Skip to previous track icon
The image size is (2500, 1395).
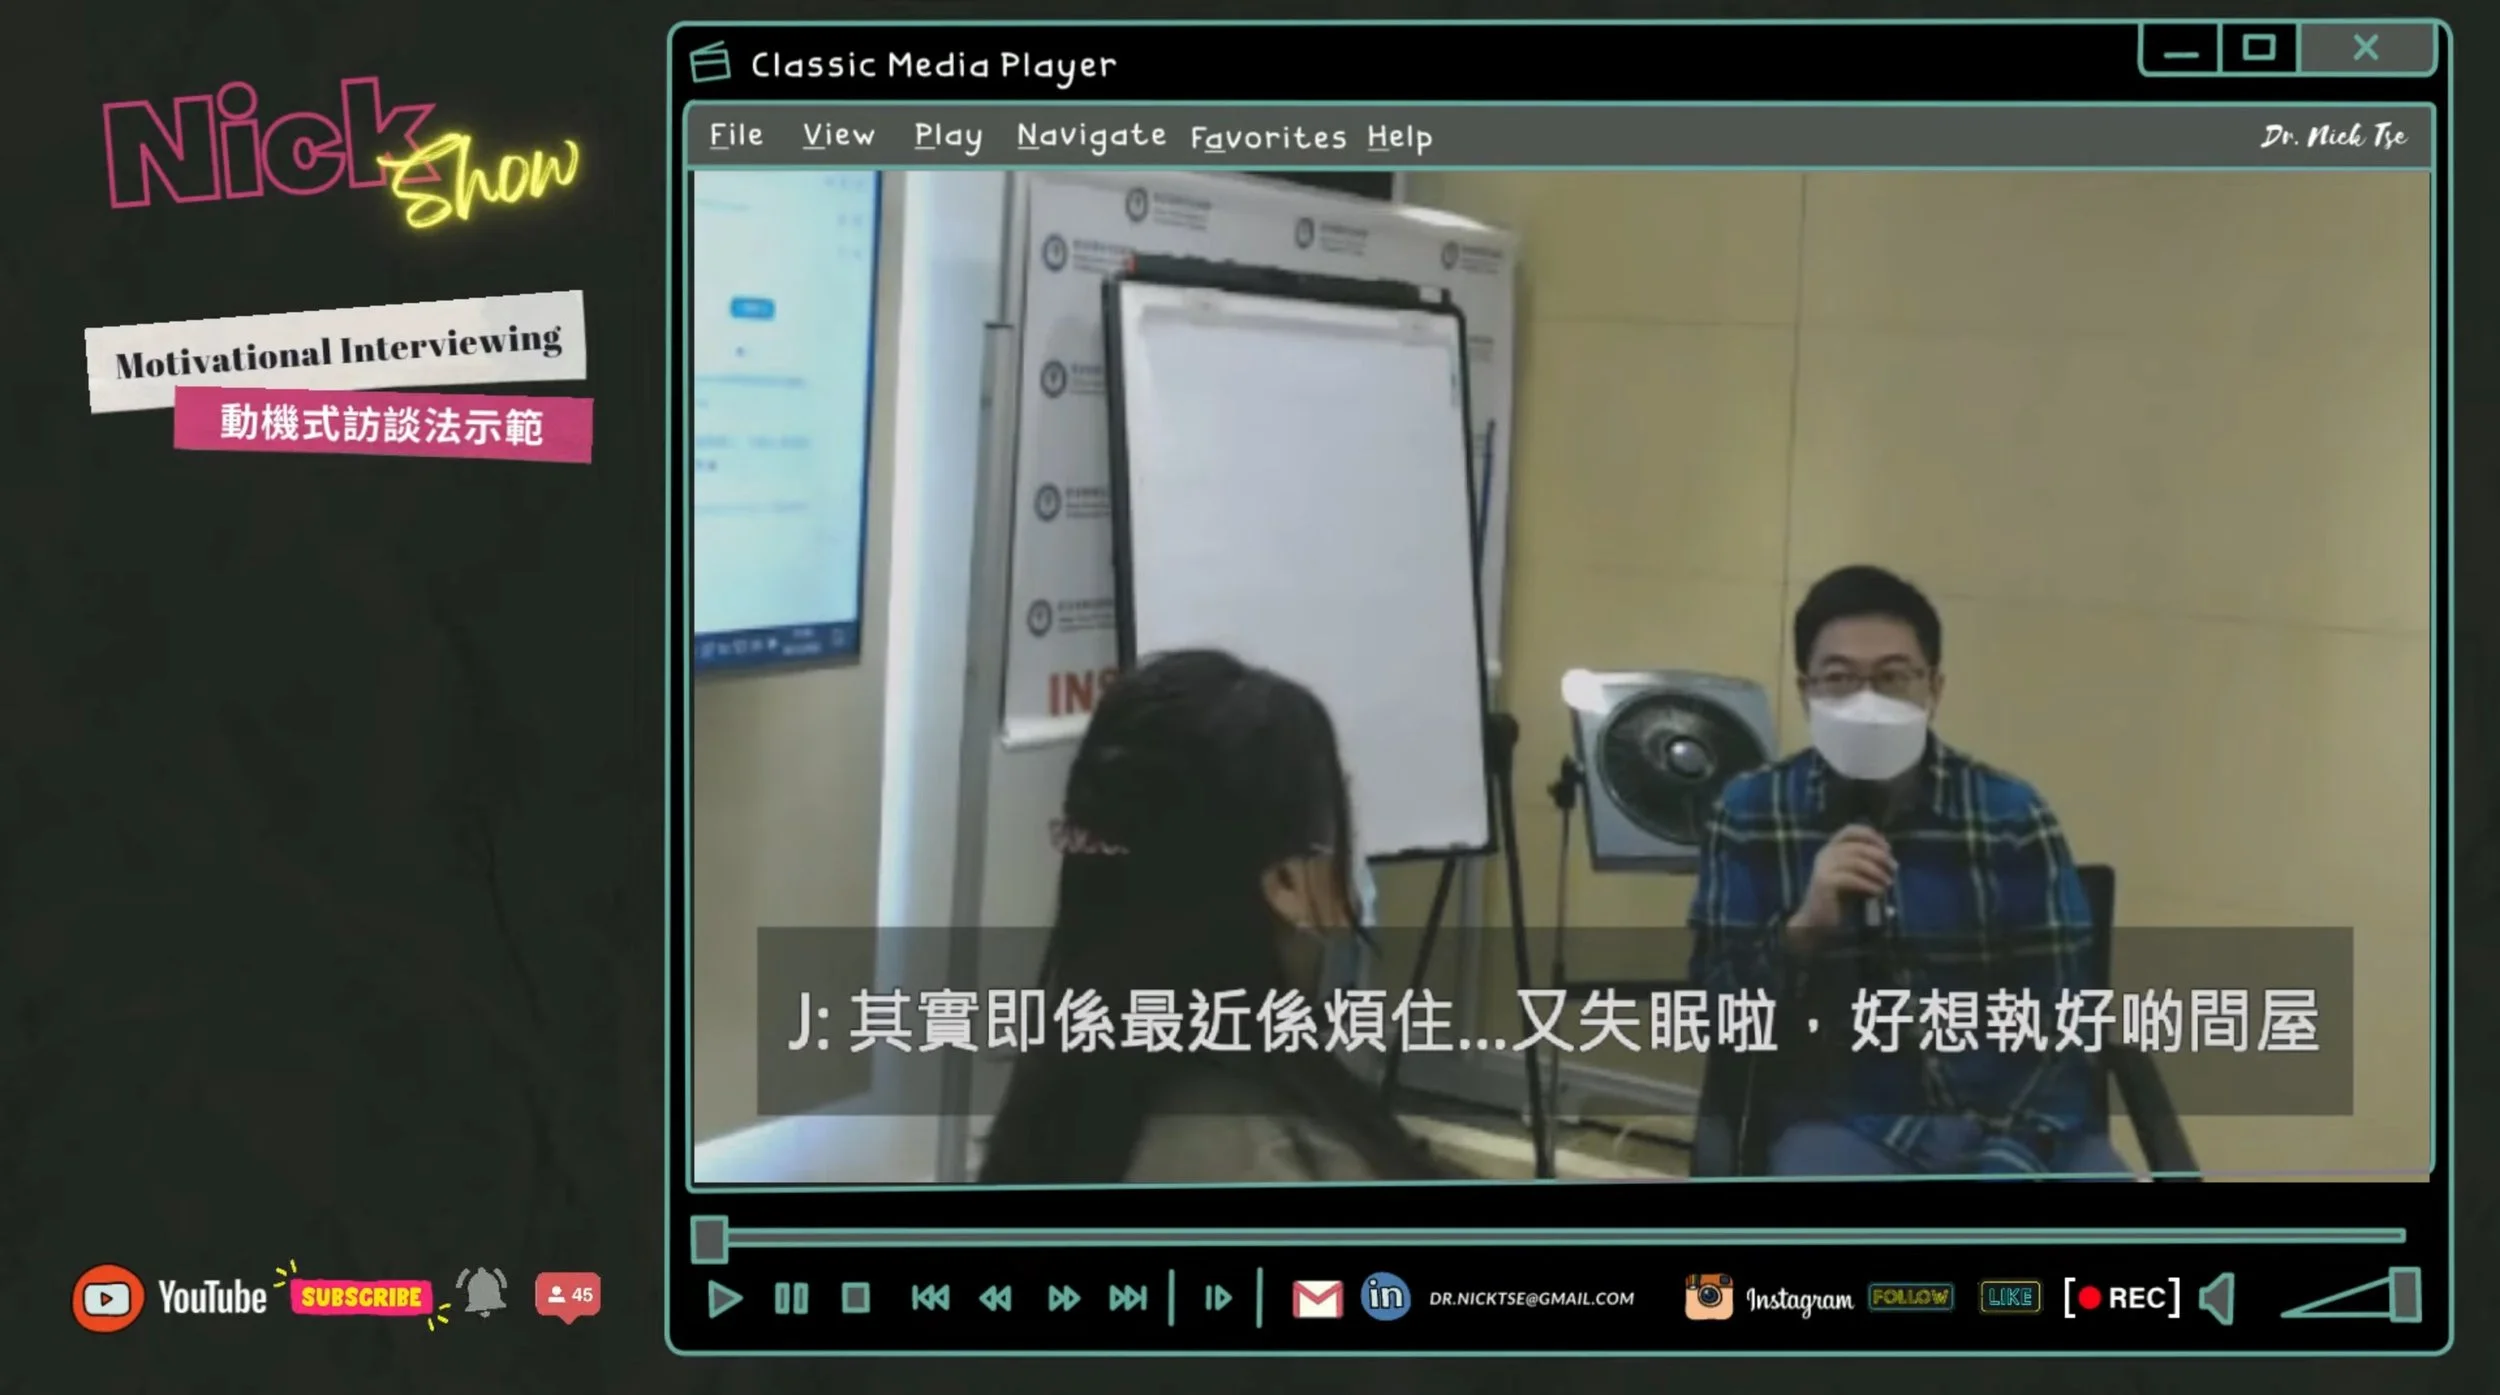[x=930, y=1298]
